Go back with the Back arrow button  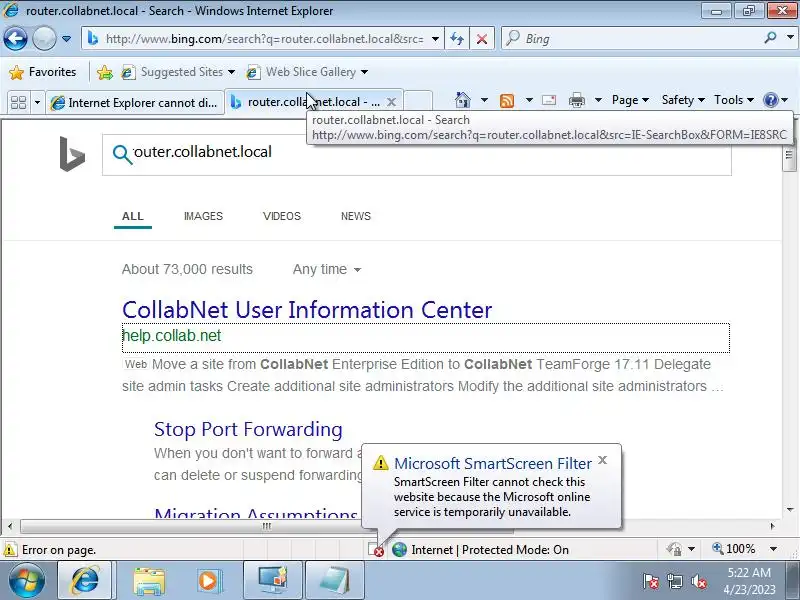[15, 38]
